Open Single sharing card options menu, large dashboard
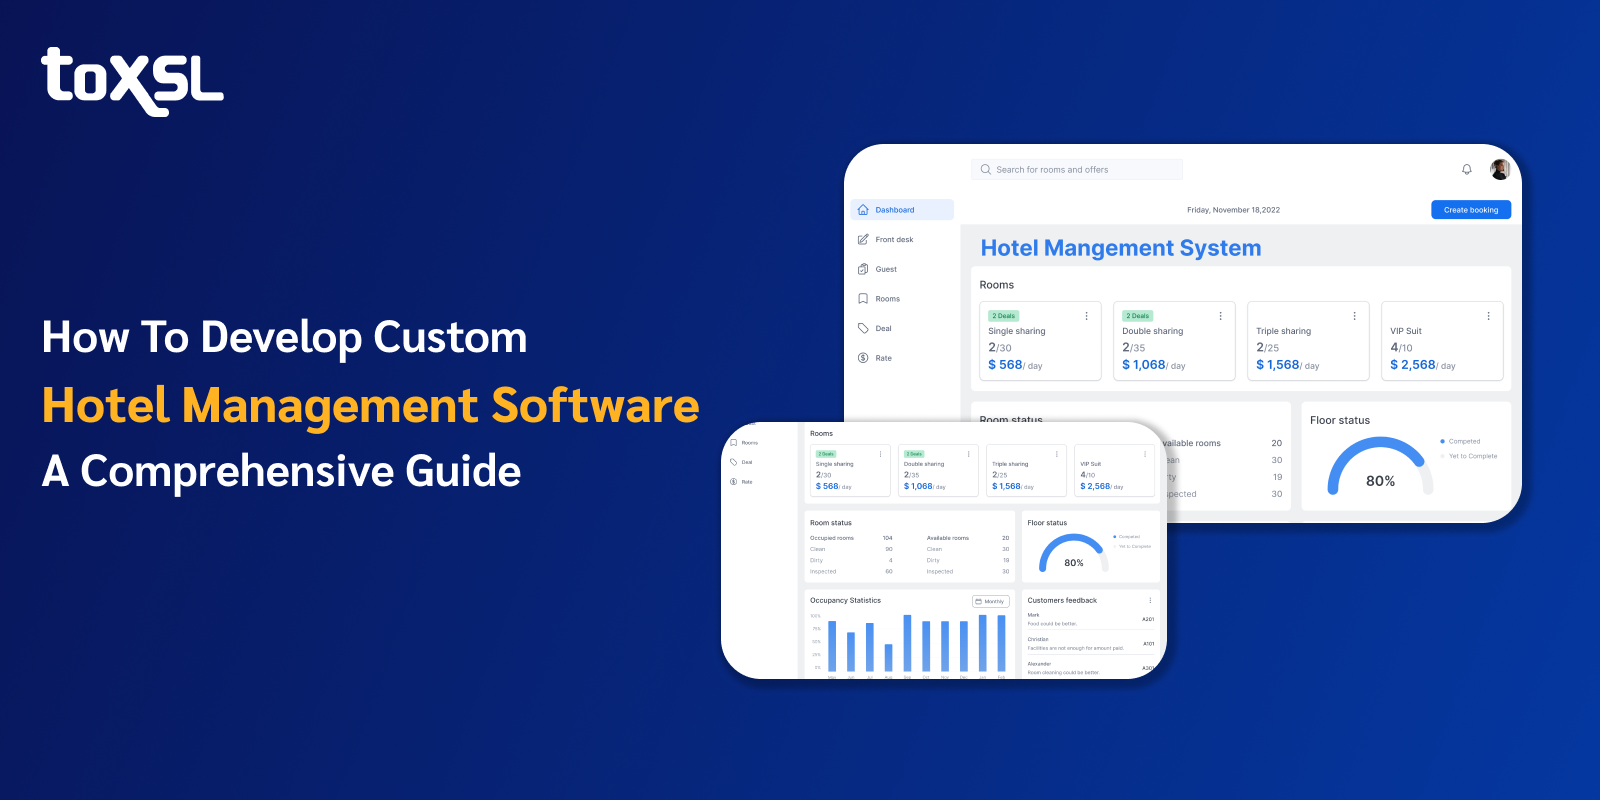This screenshot has height=800, width=1600. click(1086, 316)
